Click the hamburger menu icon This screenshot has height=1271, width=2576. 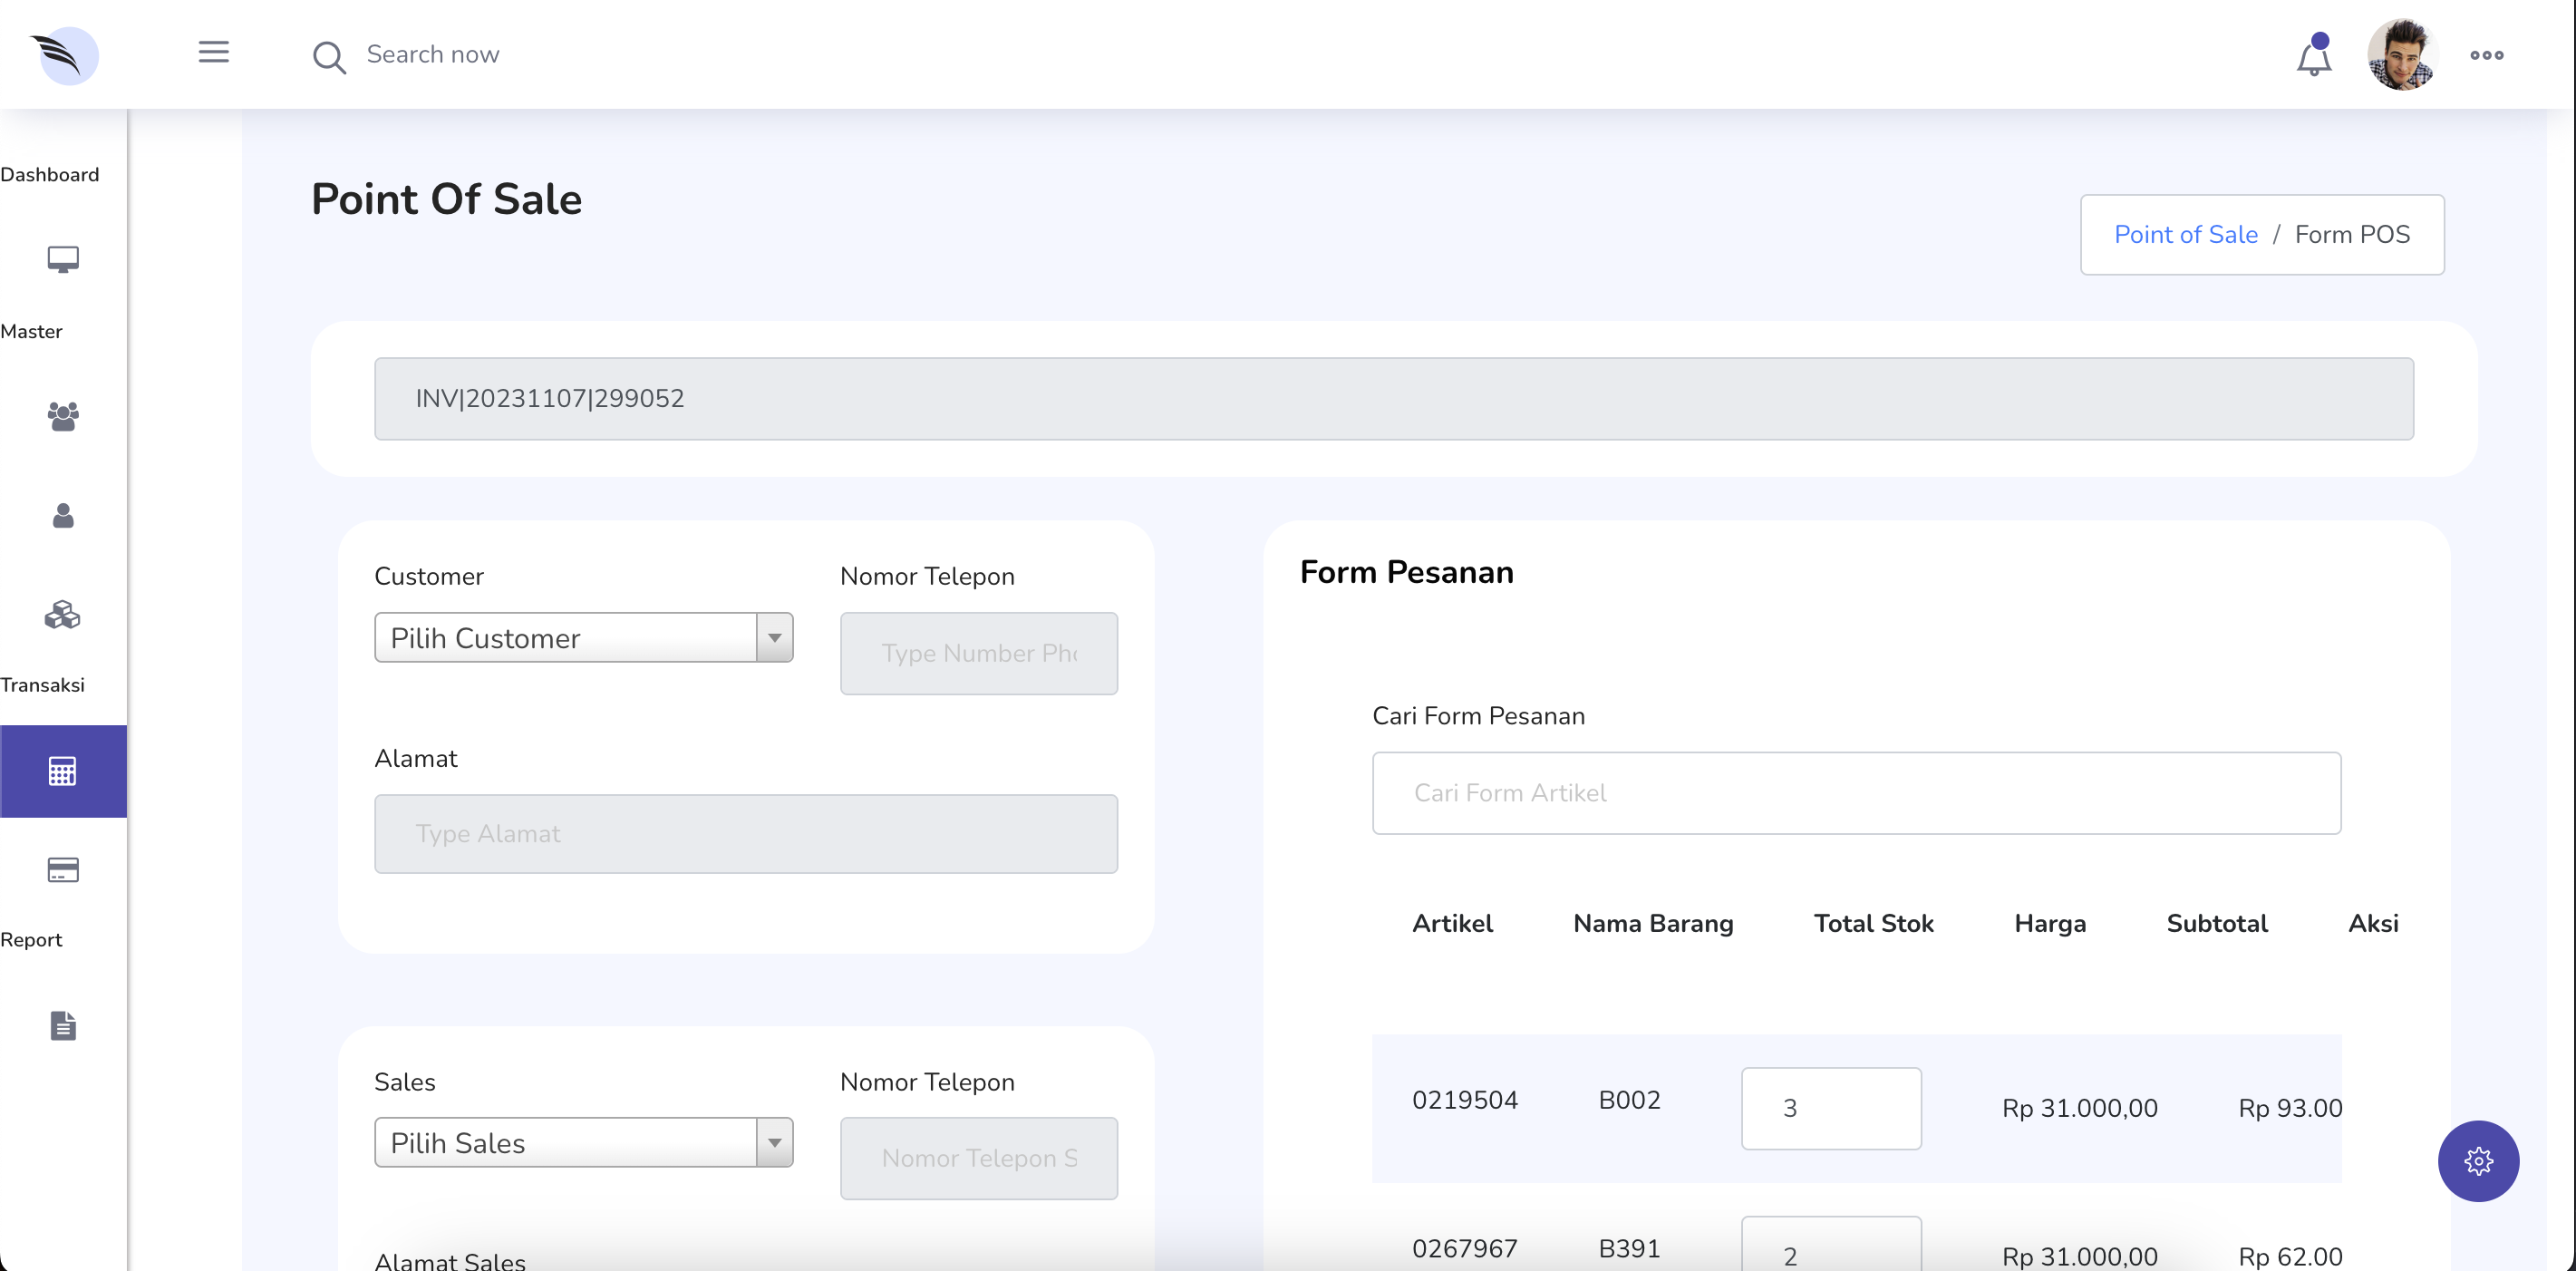(213, 52)
